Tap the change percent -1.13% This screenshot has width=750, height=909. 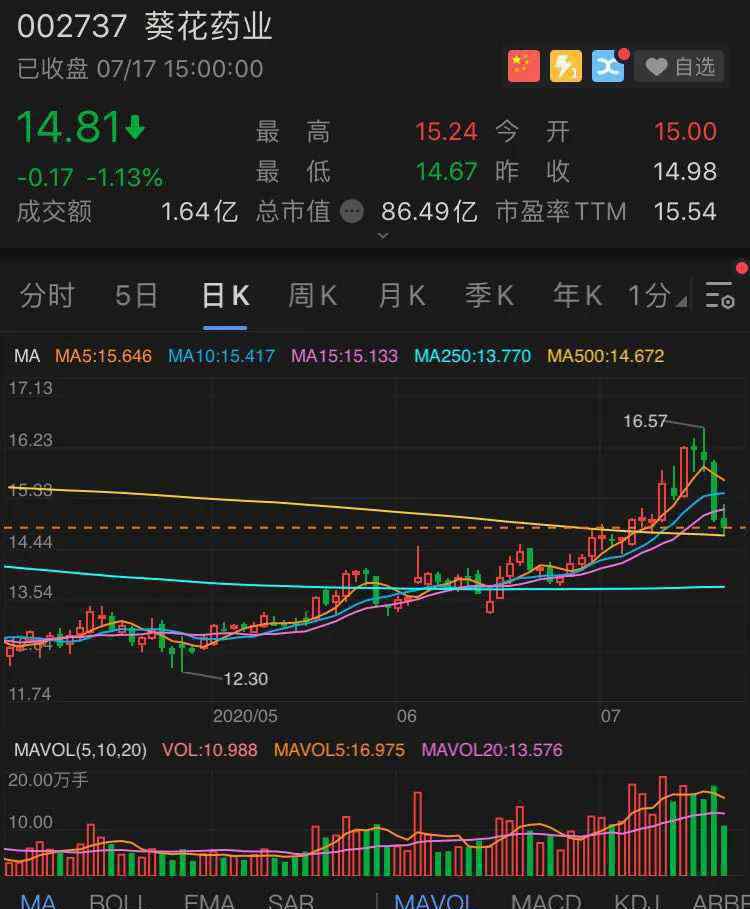125,177
